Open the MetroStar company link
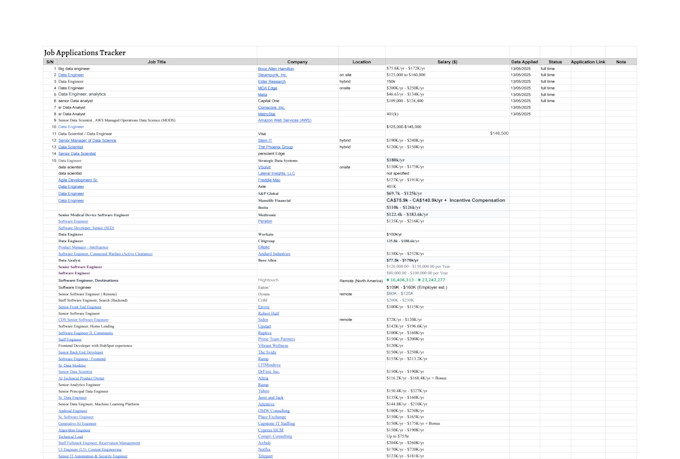 click(267, 114)
